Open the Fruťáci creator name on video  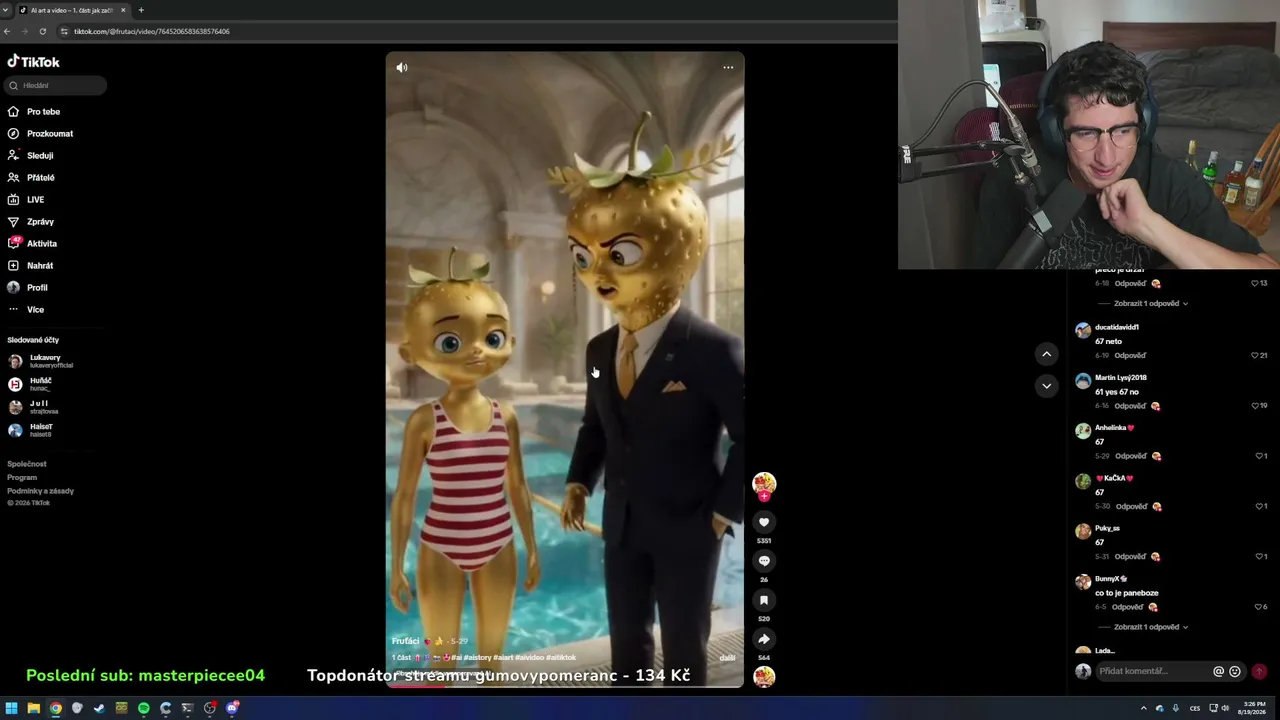coord(406,641)
